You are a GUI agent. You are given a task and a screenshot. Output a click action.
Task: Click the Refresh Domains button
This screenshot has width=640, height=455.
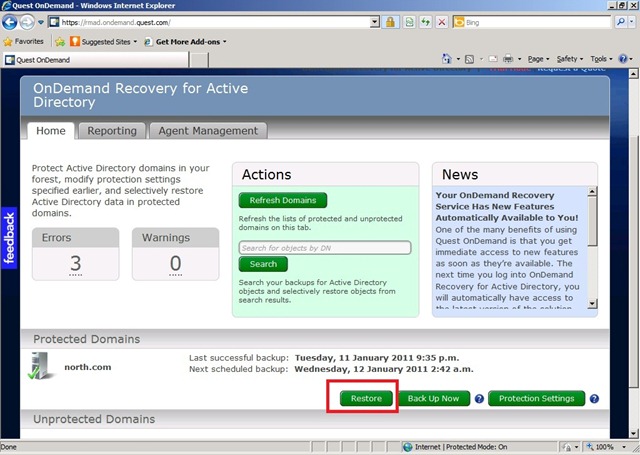point(282,200)
